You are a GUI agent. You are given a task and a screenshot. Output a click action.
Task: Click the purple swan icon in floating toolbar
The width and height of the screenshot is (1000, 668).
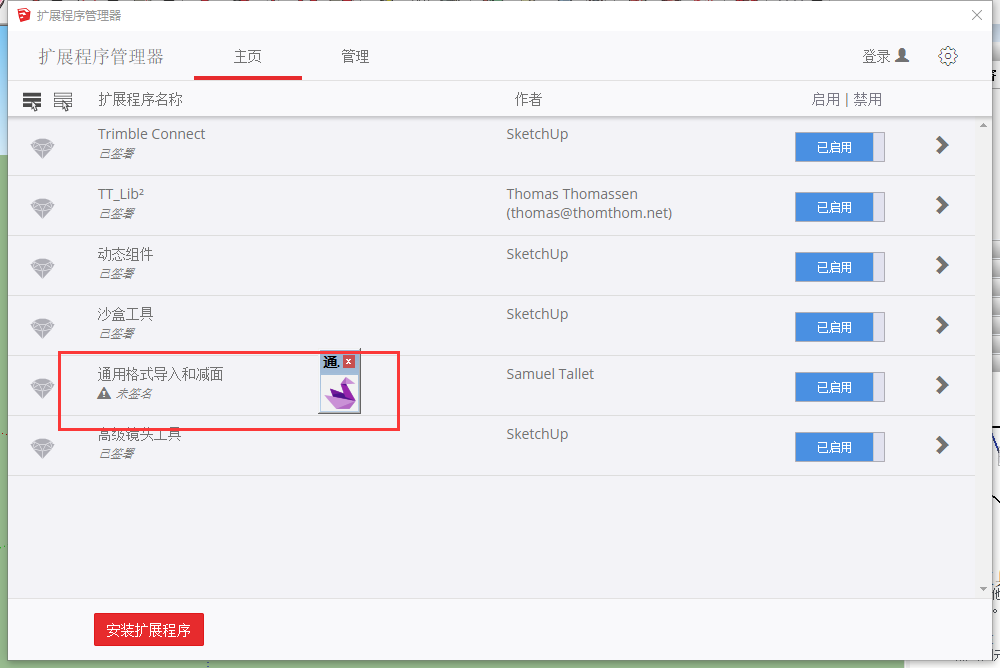[x=340, y=392]
